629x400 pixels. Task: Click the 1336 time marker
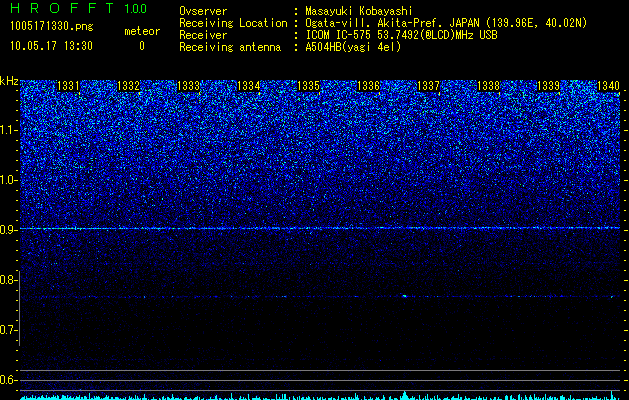(x=368, y=86)
